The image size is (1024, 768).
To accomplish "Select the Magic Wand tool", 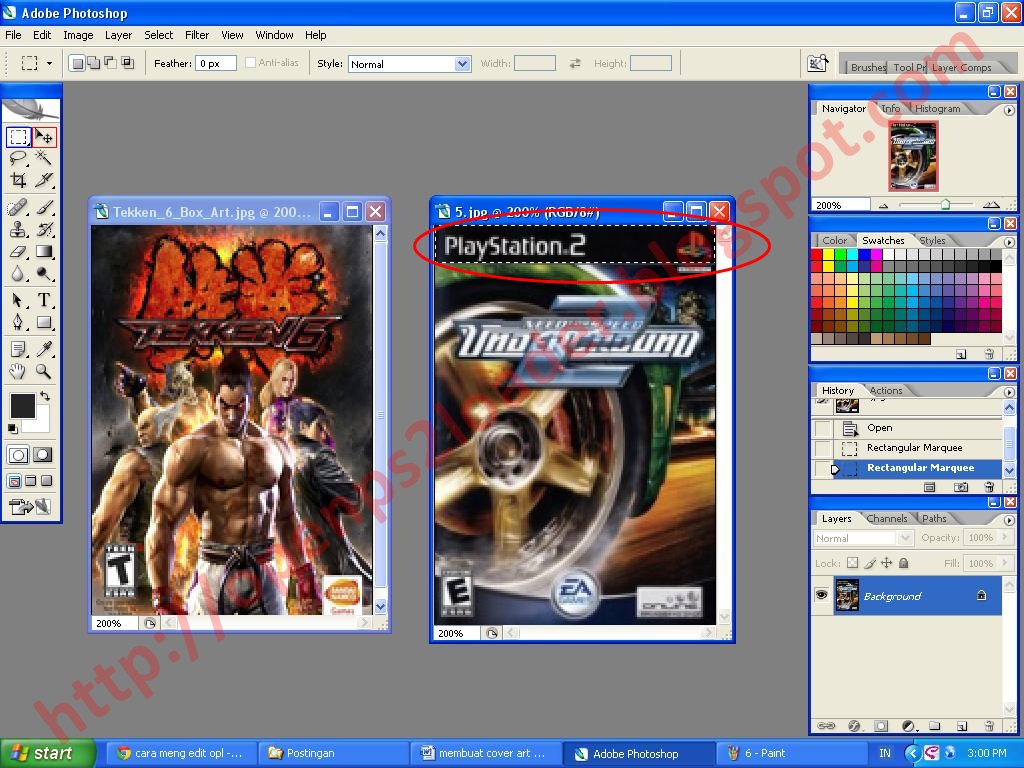I will click(44, 158).
